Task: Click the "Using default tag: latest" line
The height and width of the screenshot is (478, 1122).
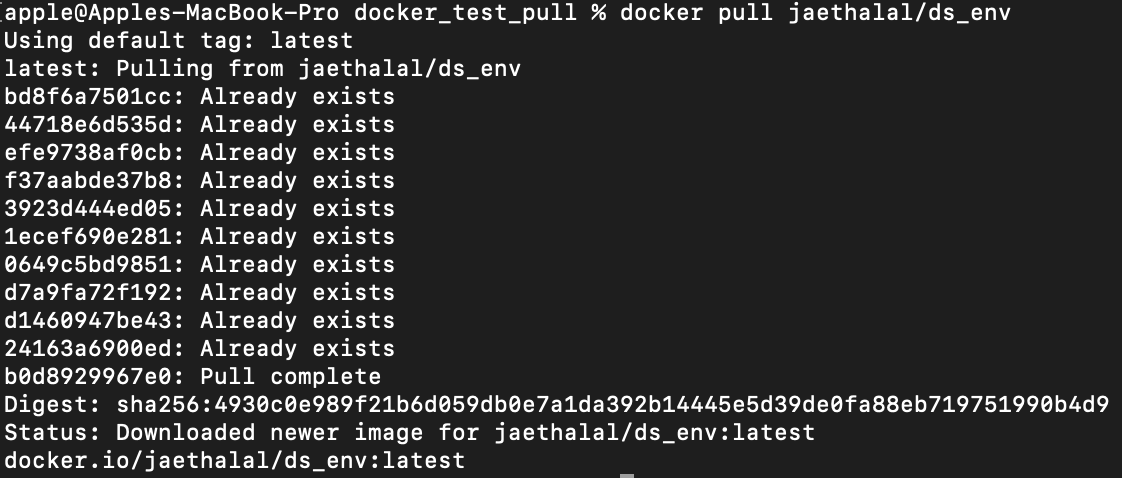Action: pyautogui.click(x=179, y=41)
